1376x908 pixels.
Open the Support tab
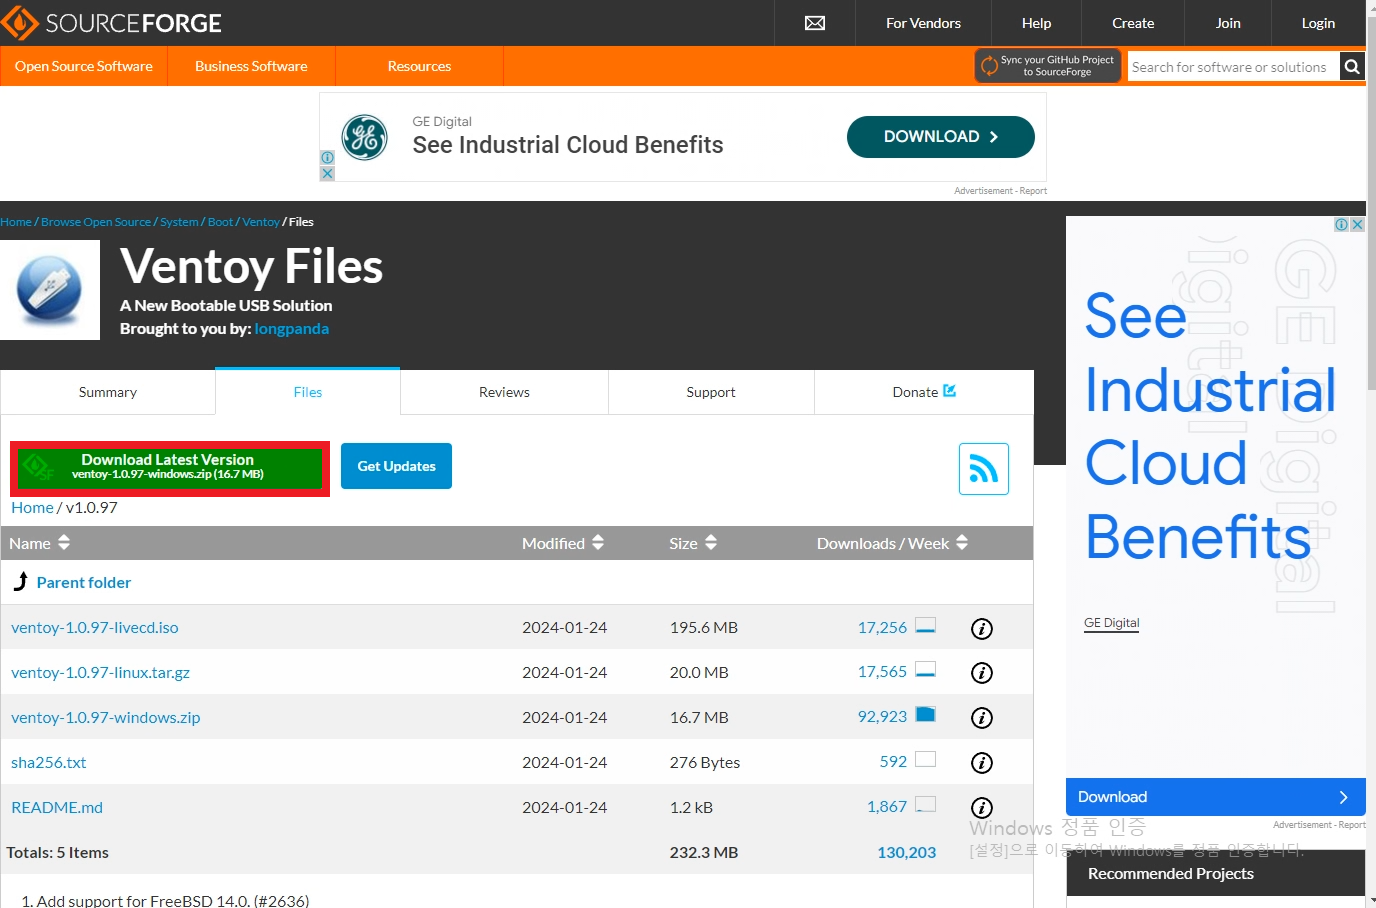[711, 392]
